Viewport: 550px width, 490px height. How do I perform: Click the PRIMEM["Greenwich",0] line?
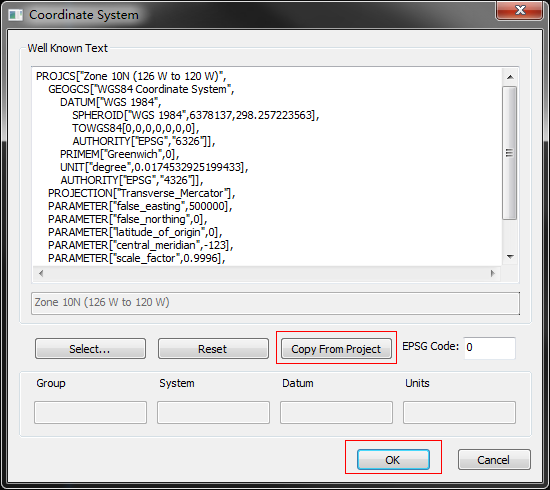120,154
